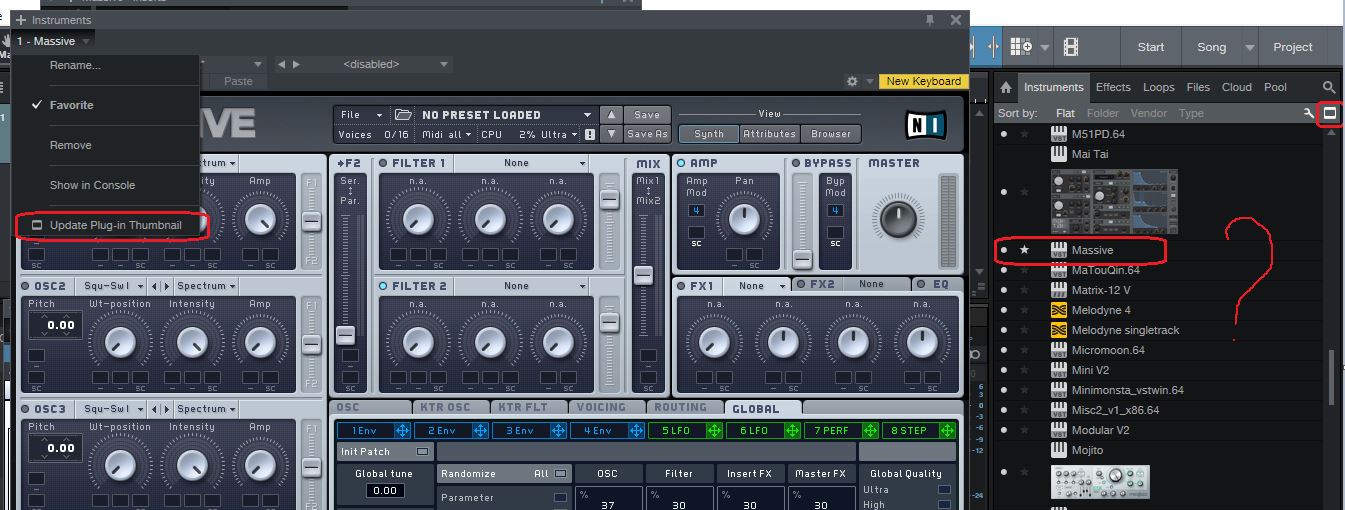
Task: Choose Rename... from the context menu
Action: tap(75, 65)
